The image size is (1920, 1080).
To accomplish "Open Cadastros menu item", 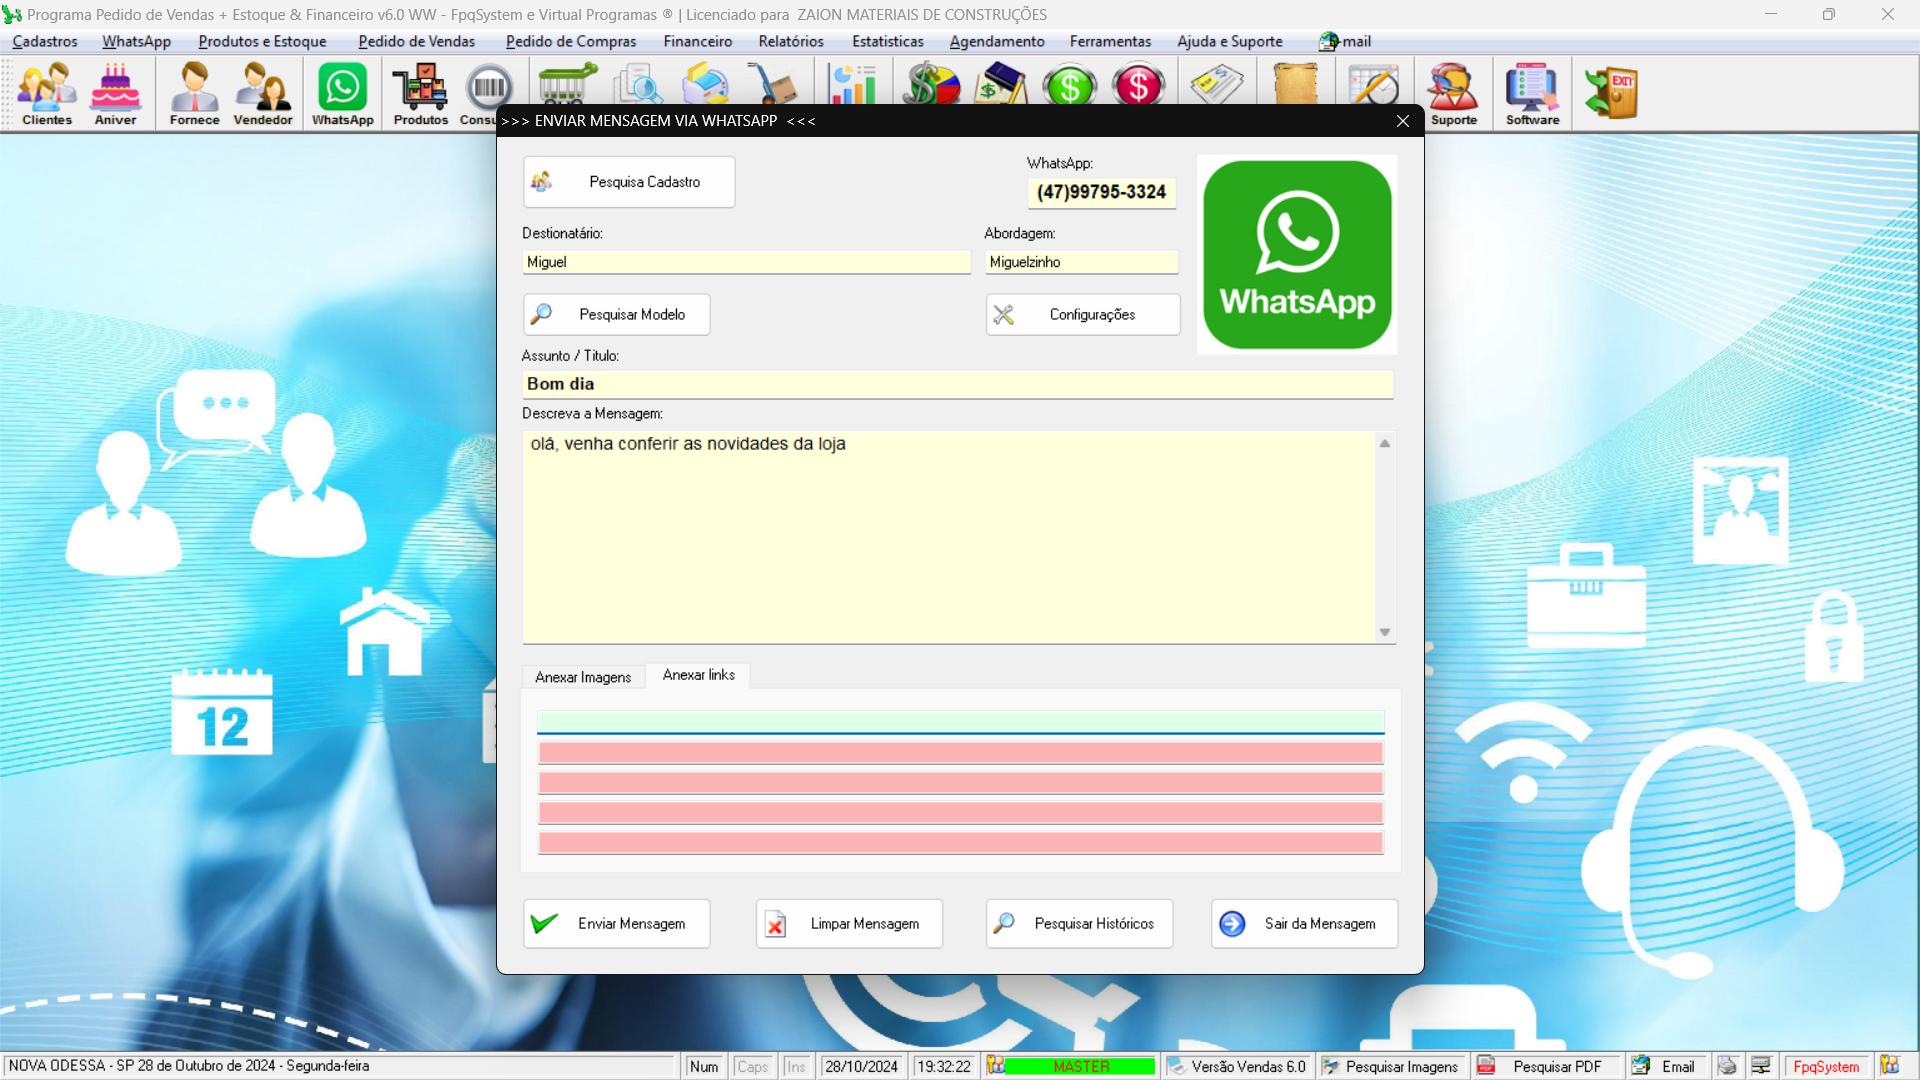I will pos(46,41).
